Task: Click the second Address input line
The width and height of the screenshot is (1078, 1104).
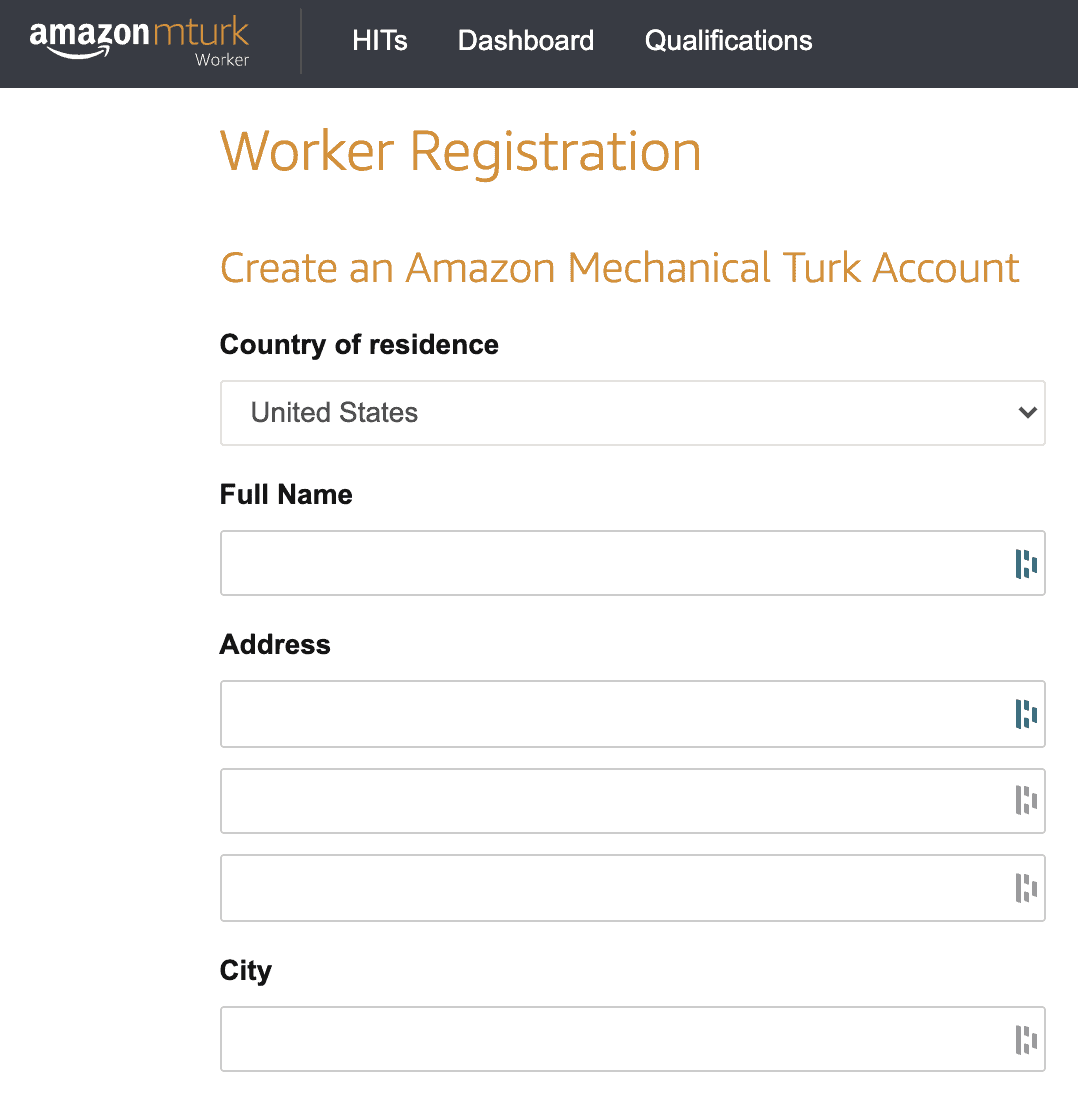Action: click(600, 801)
